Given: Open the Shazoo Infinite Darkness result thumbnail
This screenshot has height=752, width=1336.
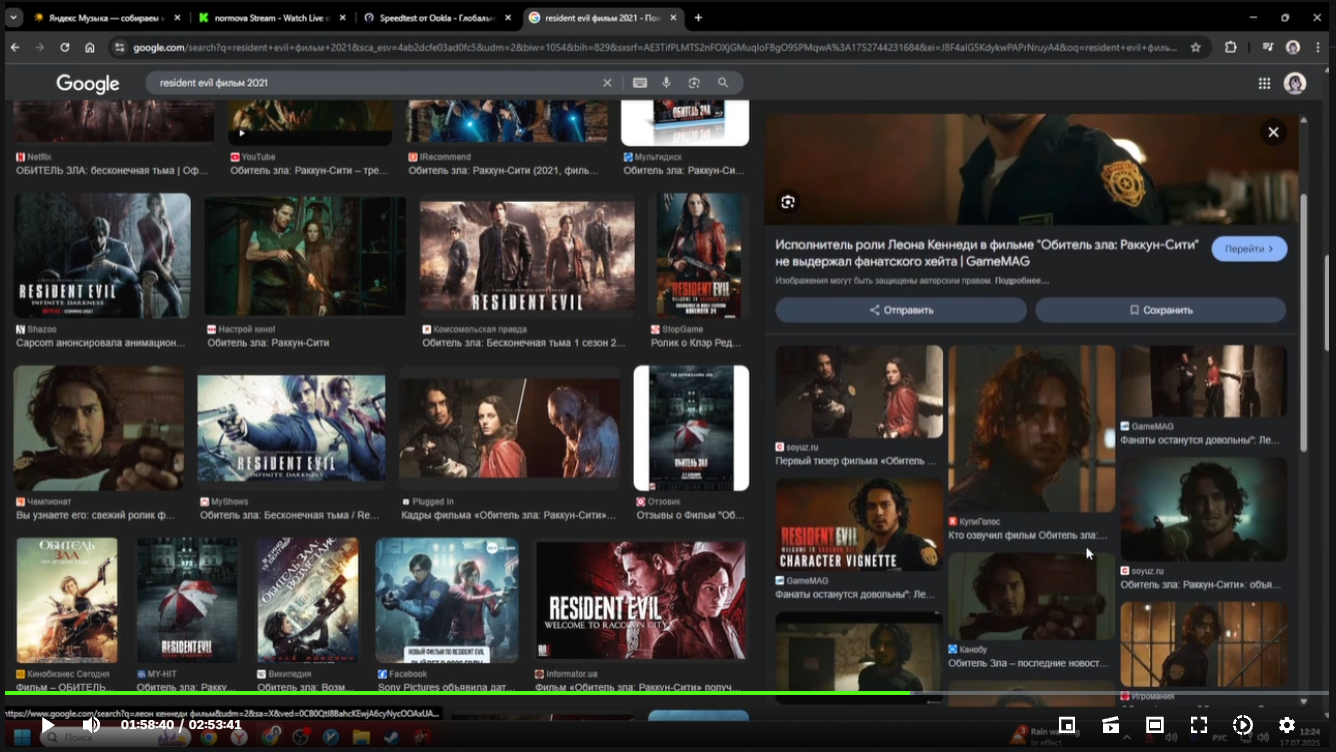Looking at the screenshot, I should coord(102,256).
